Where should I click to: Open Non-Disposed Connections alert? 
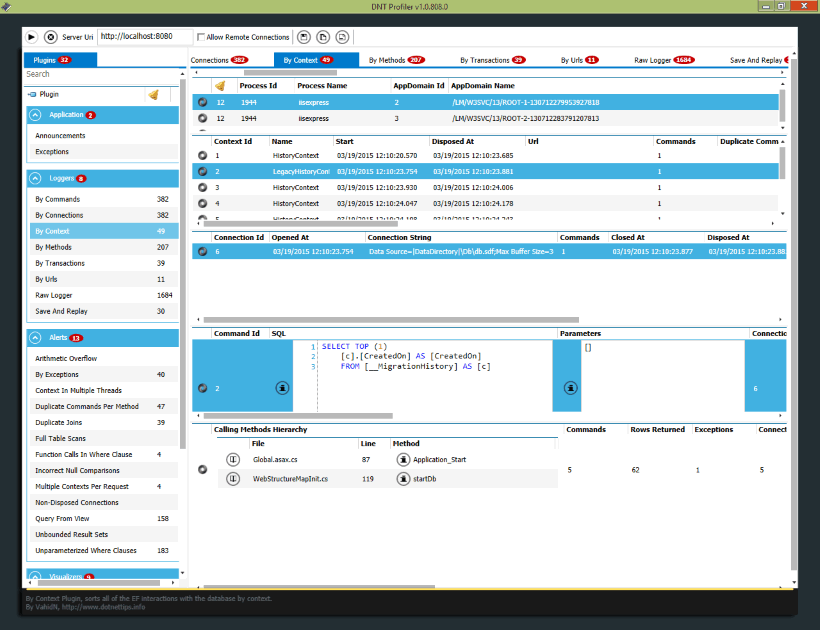point(102,503)
